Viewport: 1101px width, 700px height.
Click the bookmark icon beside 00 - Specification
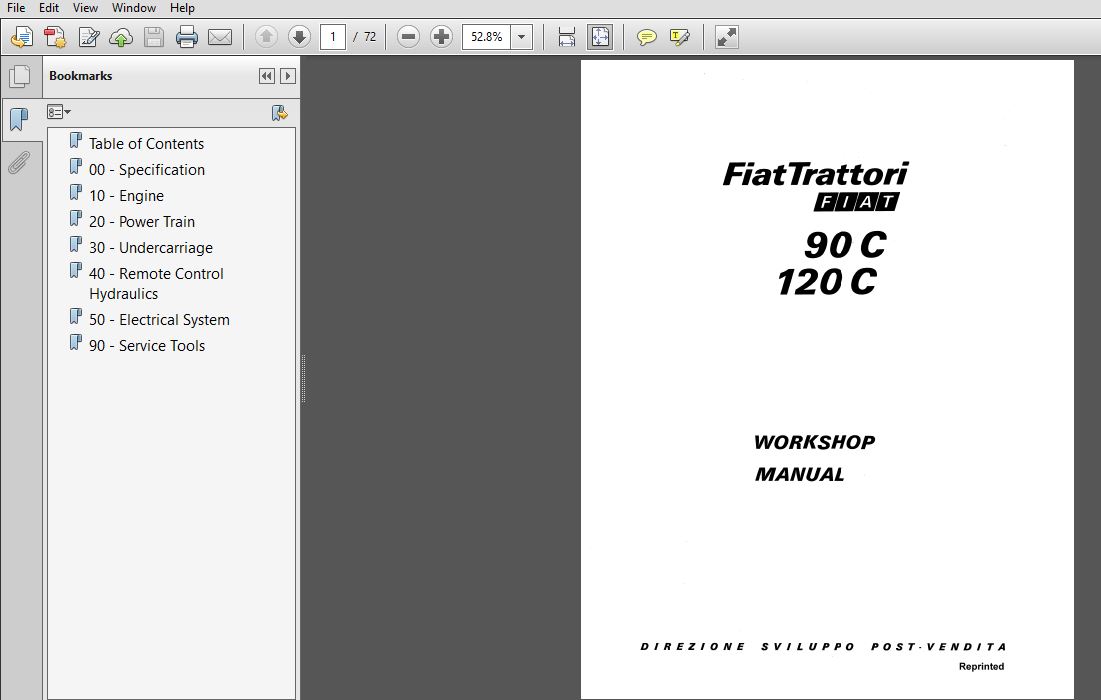(x=76, y=167)
